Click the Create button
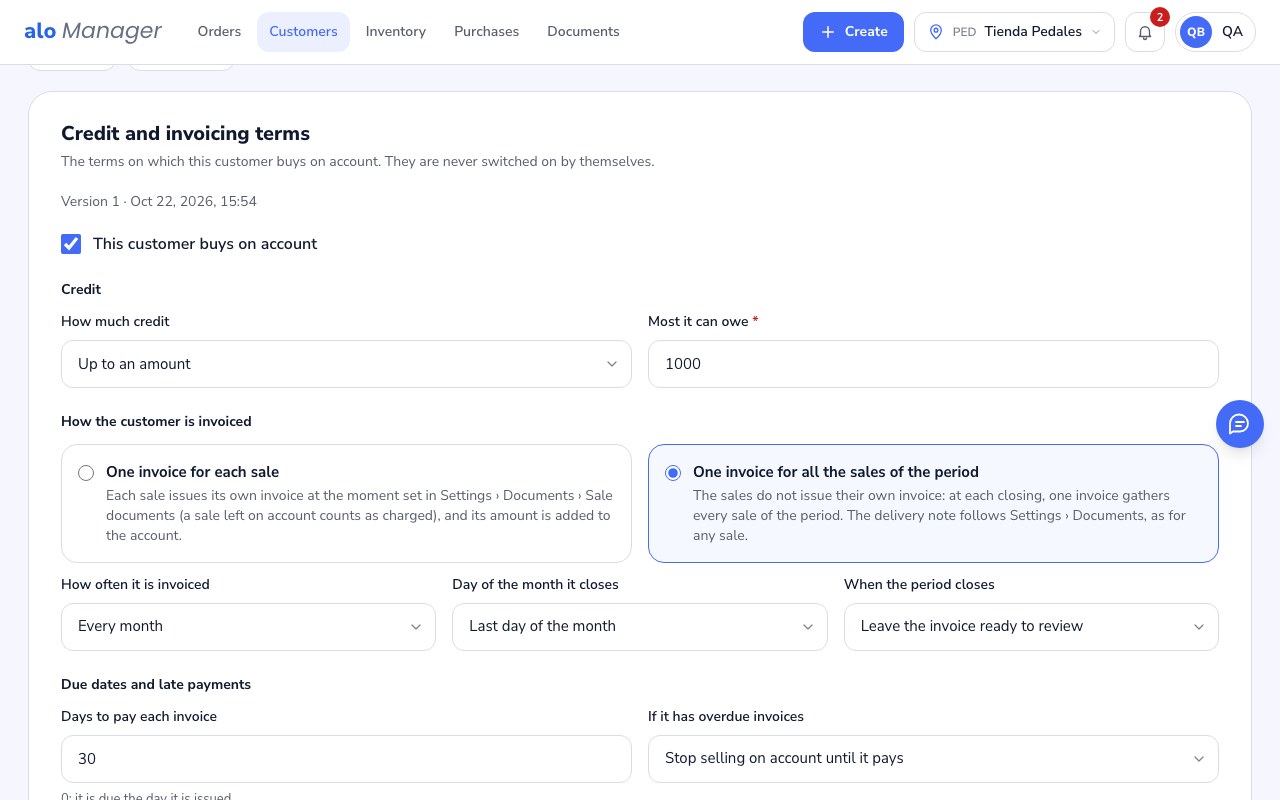This screenshot has width=1280, height=800. tap(853, 32)
